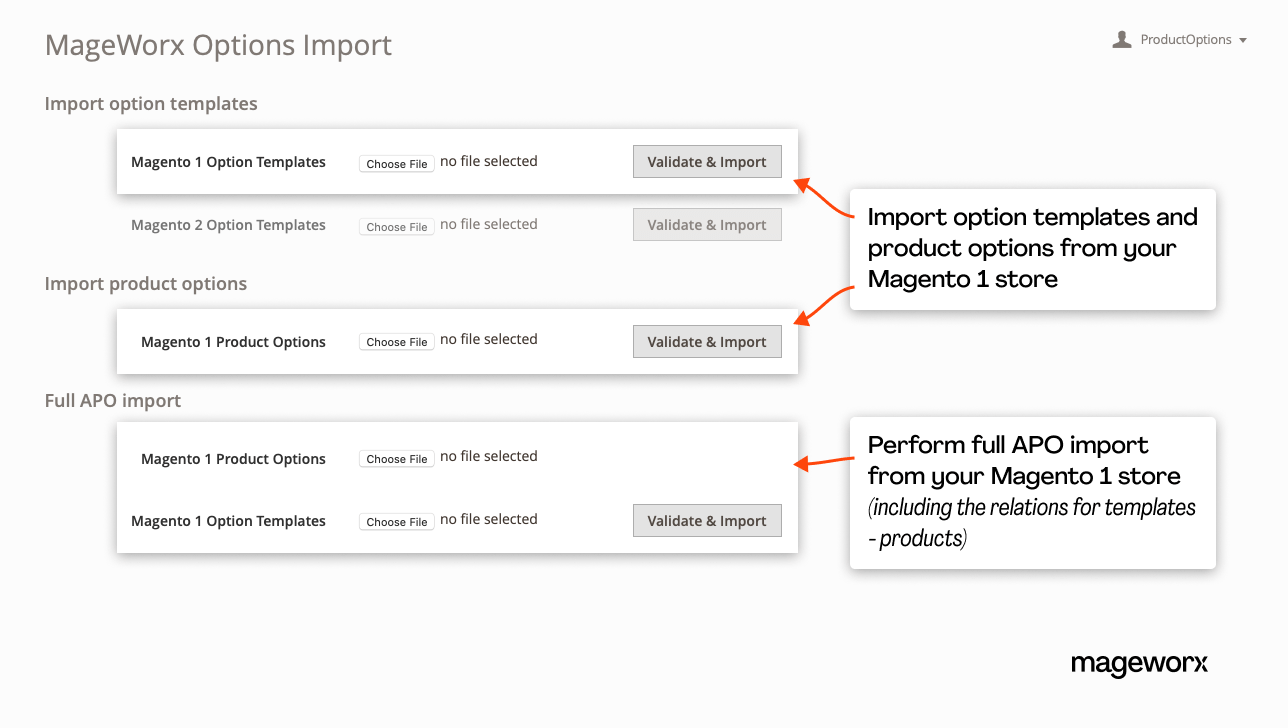Click the disabled Validate & Import for Magento 2 templates

[x=707, y=224]
